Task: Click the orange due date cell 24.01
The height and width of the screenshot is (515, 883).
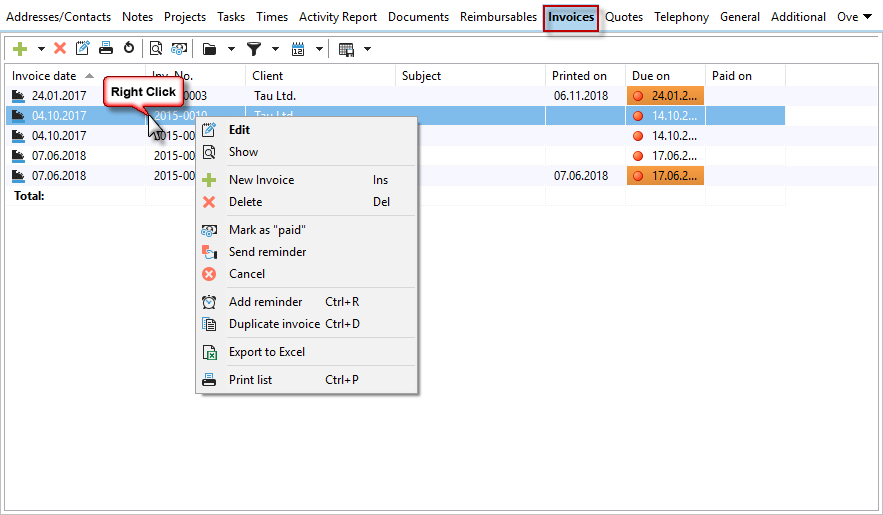Action: [665, 96]
